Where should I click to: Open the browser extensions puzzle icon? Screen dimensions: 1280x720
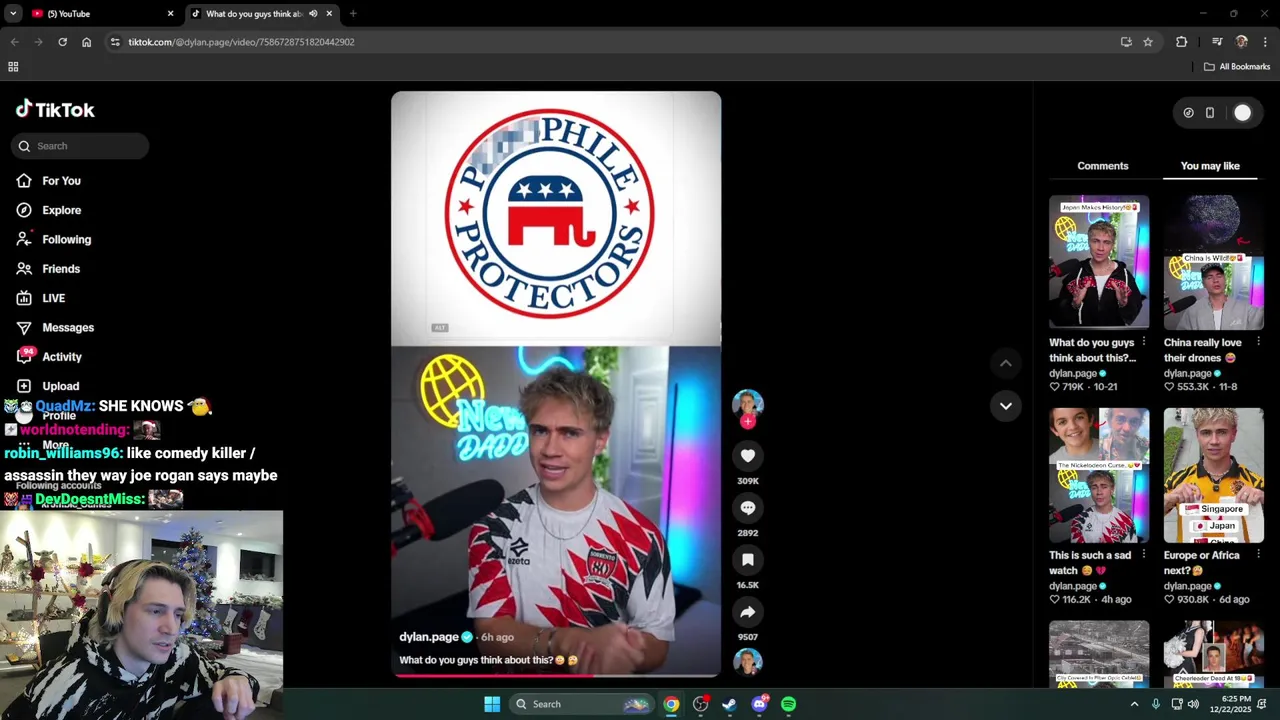point(1182,42)
